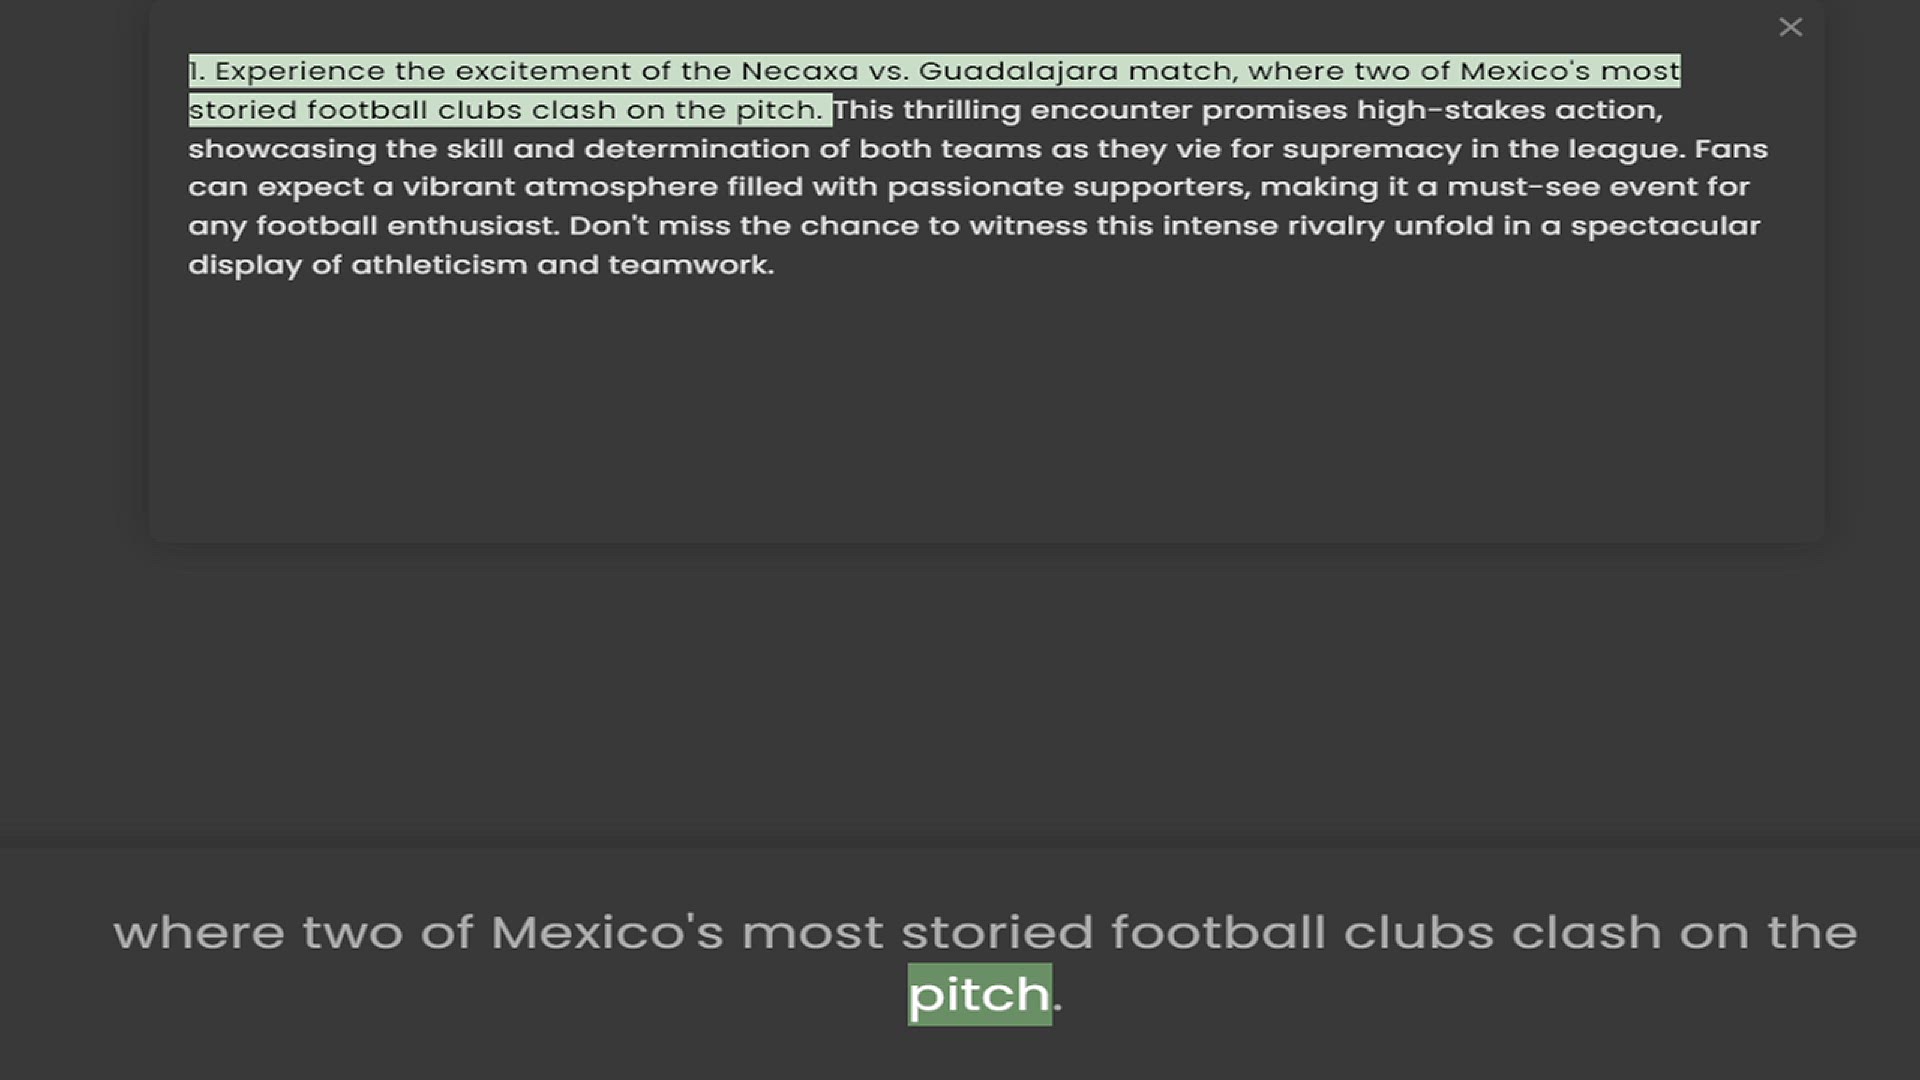Screen dimensions: 1920x1080
Task: Click the word "Guadalajara" in the paragraph
Action: (1018, 72)
